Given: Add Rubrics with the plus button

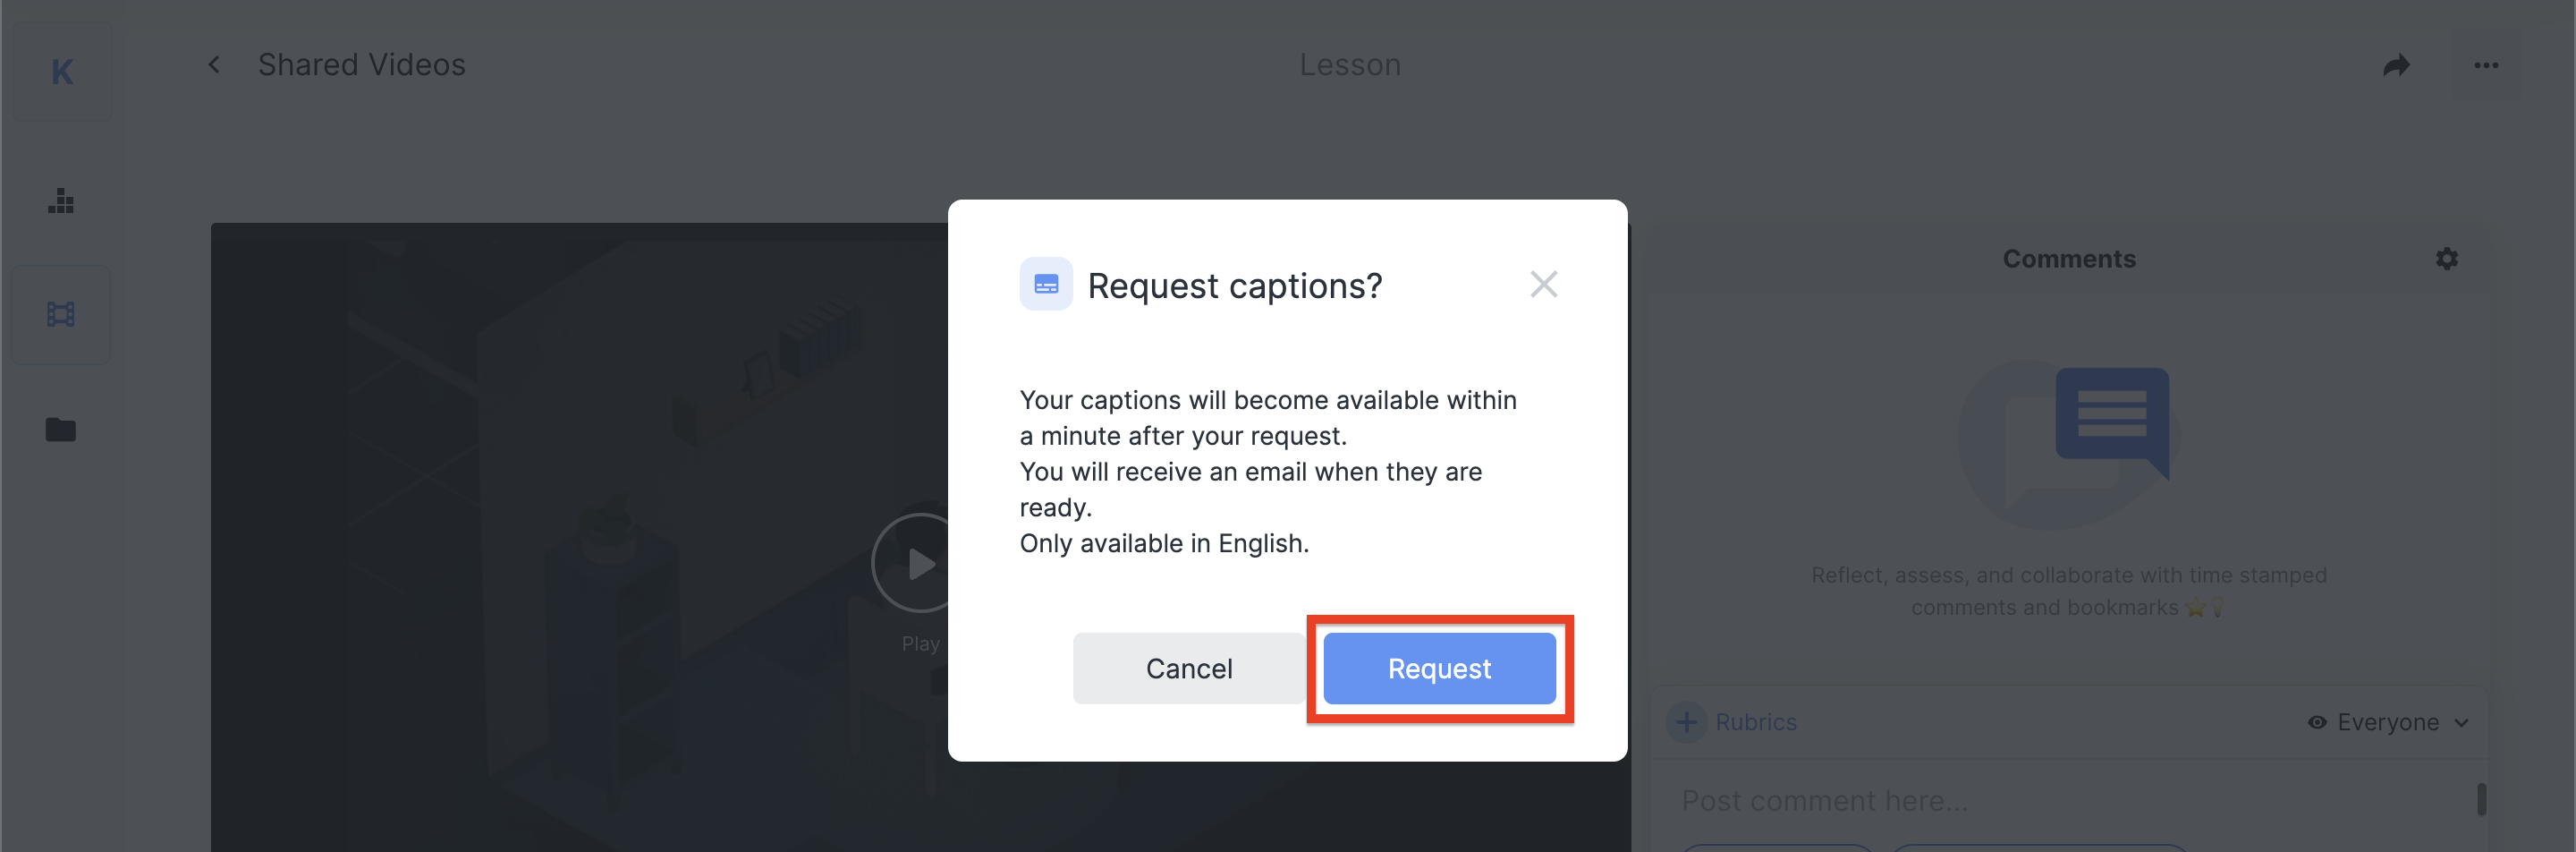Looking at the screenshot, I should pos(1687,722).
